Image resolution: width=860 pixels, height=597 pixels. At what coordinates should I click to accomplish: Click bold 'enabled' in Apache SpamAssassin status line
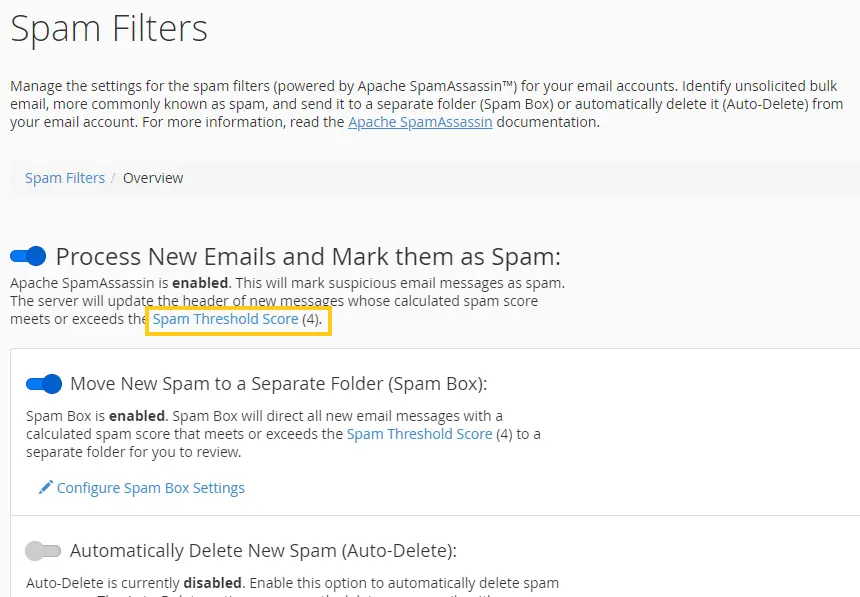[x=200, y=283]
